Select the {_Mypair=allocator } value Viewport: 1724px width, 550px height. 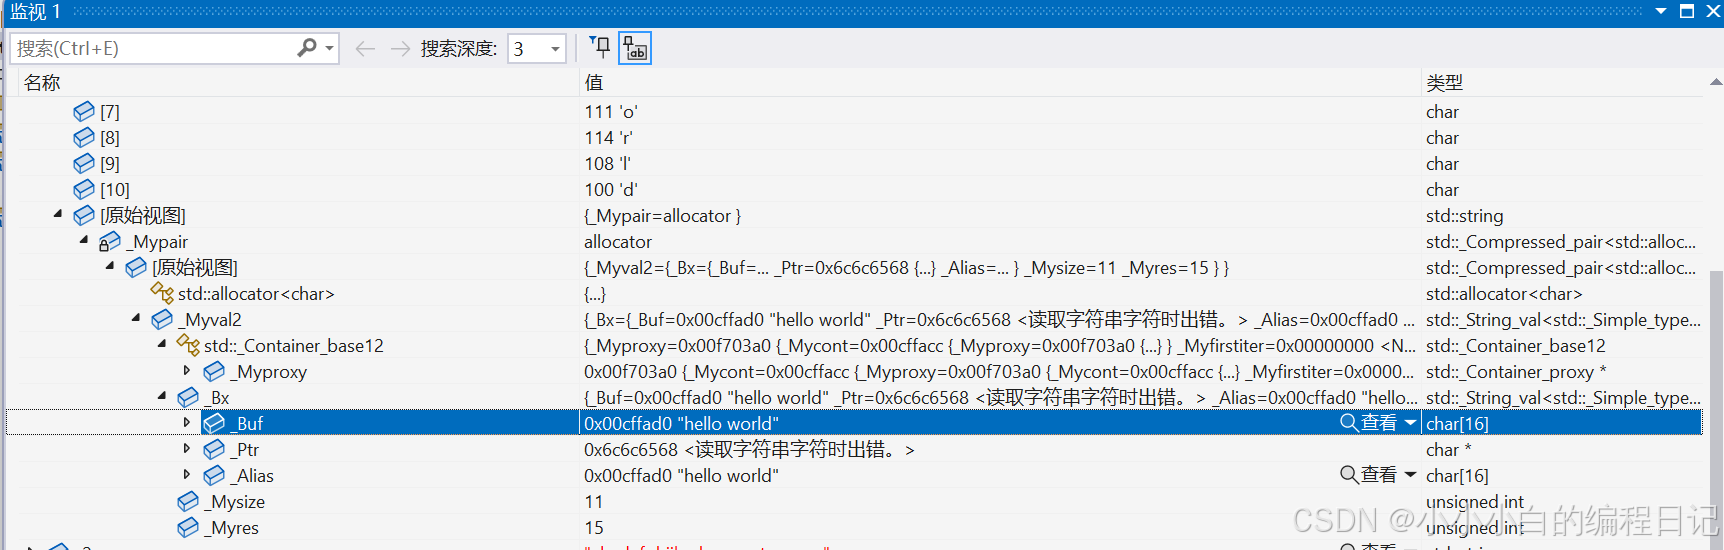pos(662,215)
